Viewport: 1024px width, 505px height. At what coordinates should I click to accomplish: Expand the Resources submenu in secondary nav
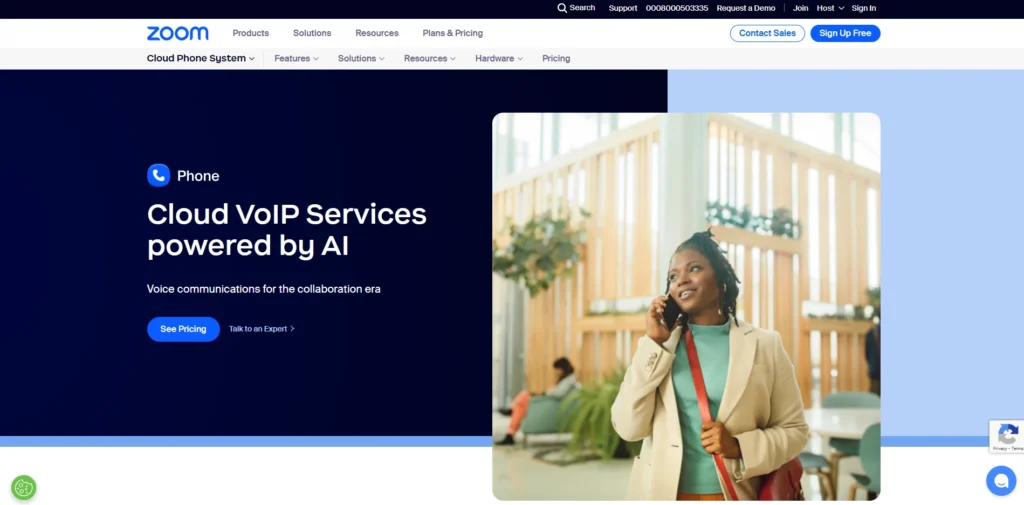pos(430,58)
